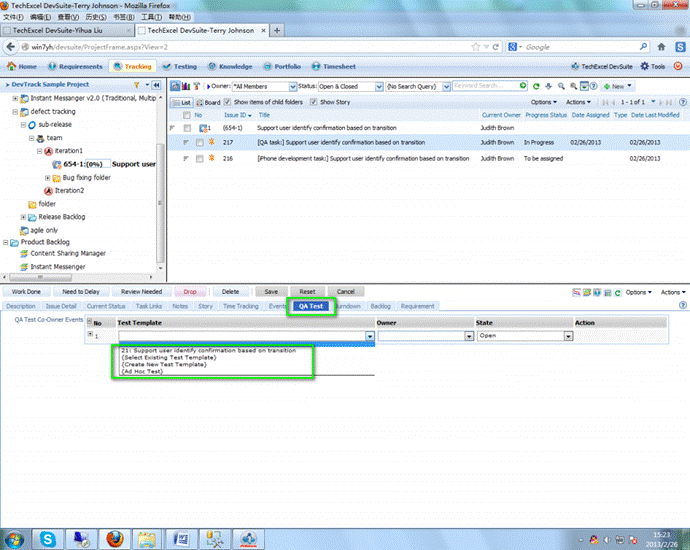The image size is (690, 550).
Task: Sort by Current Owner column header
Action: [x=501, y=115]
